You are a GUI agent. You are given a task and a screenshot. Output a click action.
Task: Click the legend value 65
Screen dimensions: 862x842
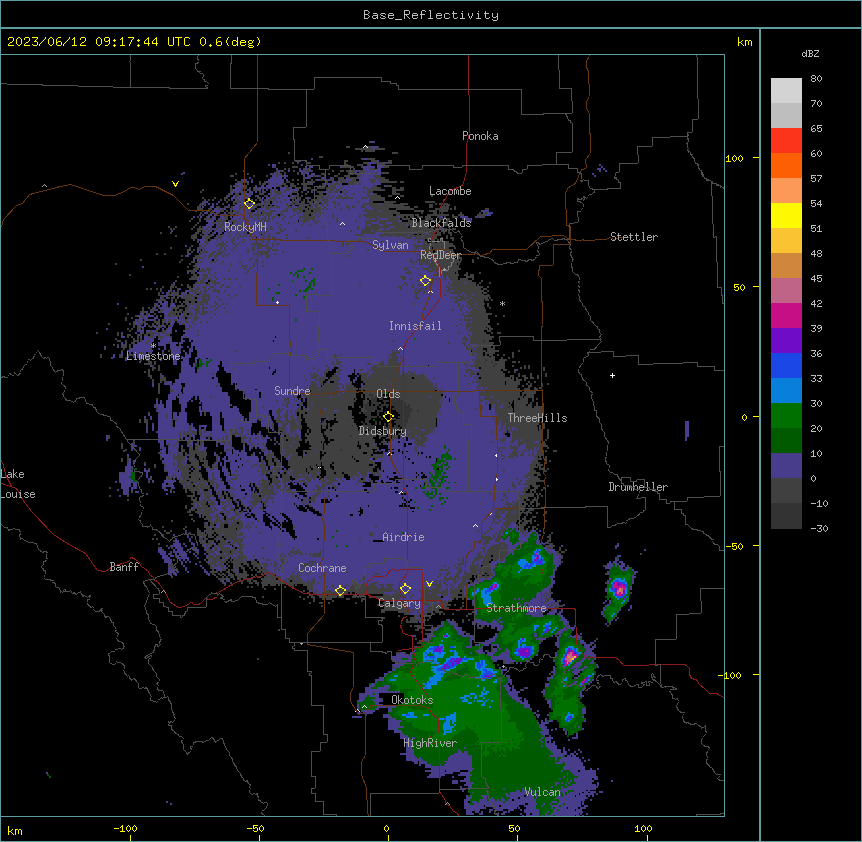tap(816, 129)
